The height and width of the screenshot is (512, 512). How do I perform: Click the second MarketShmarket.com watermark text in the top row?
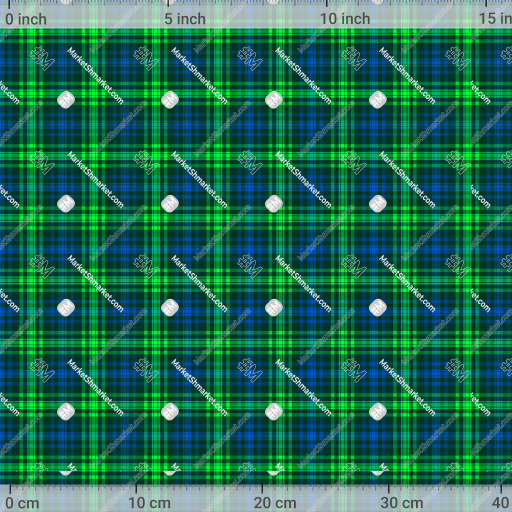(x=199, y=76)
